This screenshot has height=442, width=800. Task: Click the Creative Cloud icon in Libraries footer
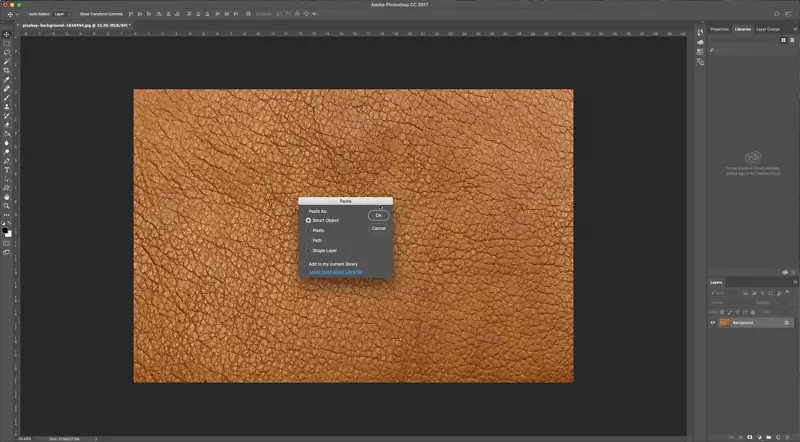click(x=785, y=272)
